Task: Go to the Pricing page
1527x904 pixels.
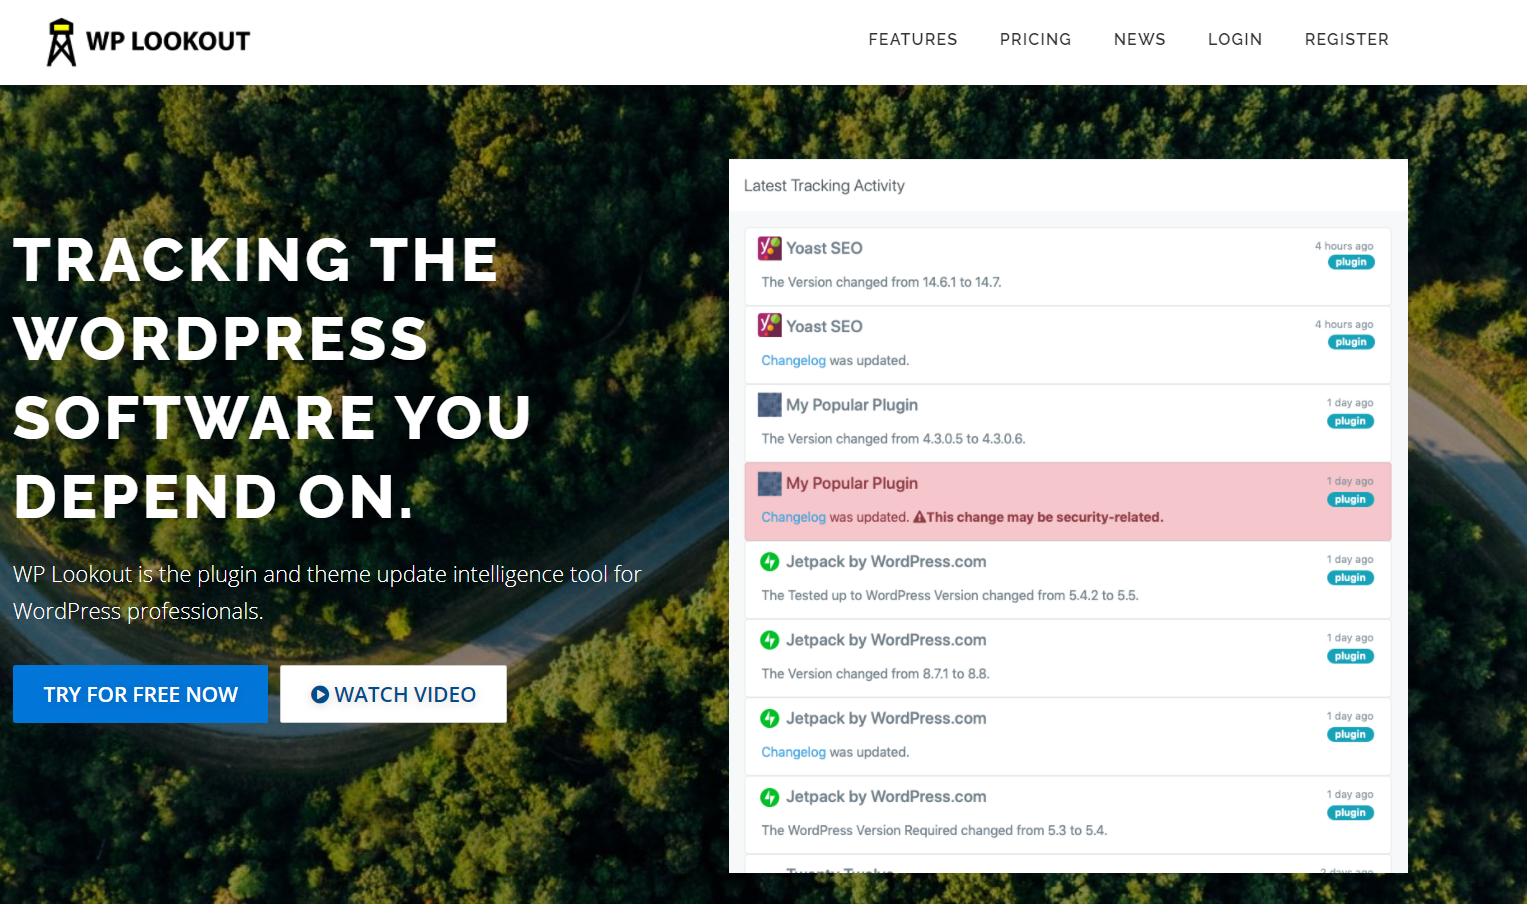Action: coord(1035,39)
